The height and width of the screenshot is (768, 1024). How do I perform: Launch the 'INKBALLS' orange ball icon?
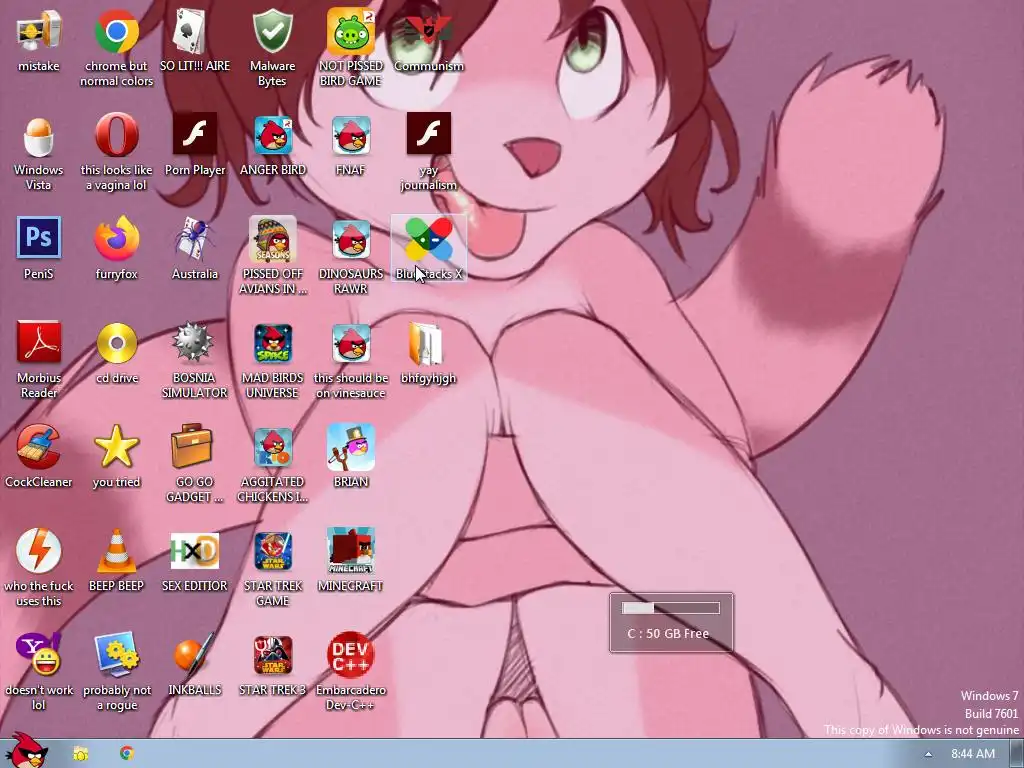[193, 655]
